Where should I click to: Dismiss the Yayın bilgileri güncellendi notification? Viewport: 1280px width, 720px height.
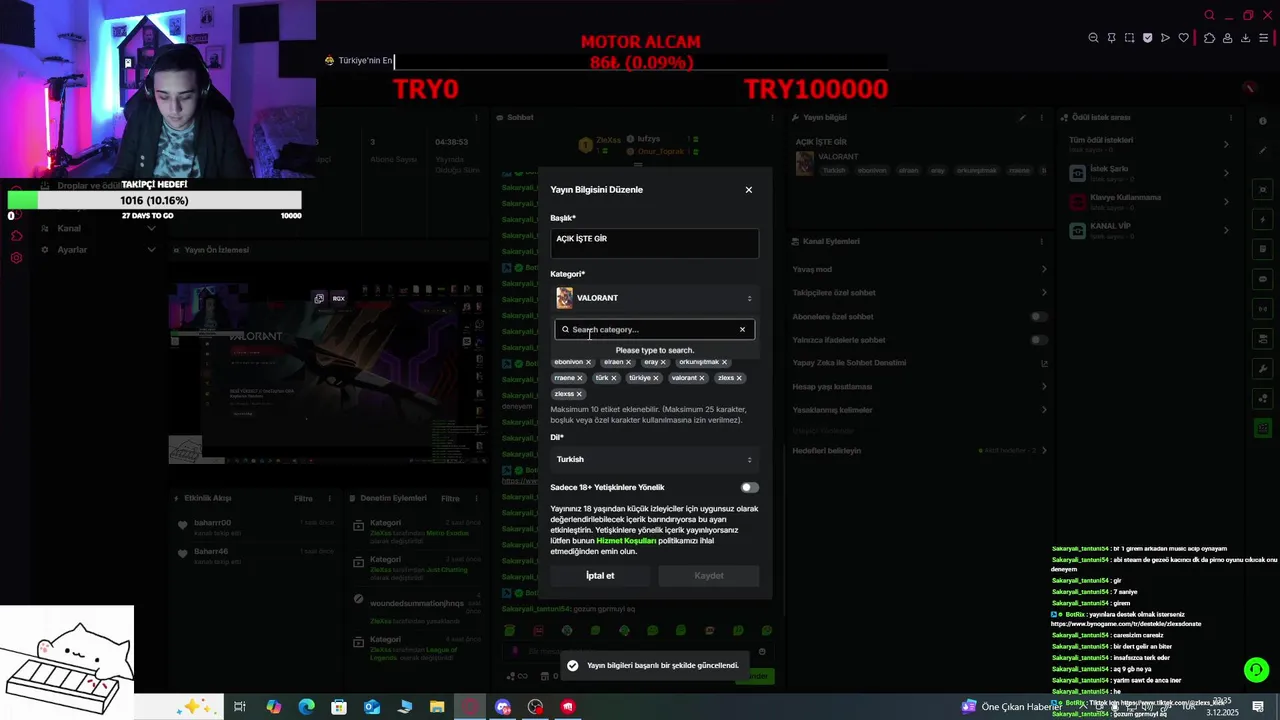pos(655,666)
